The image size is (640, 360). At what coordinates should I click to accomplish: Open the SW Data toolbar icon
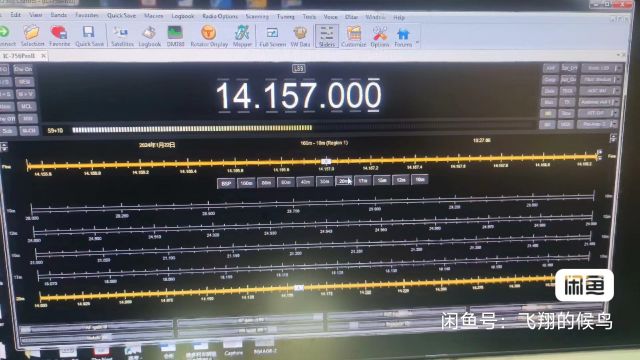click(300, 36)
